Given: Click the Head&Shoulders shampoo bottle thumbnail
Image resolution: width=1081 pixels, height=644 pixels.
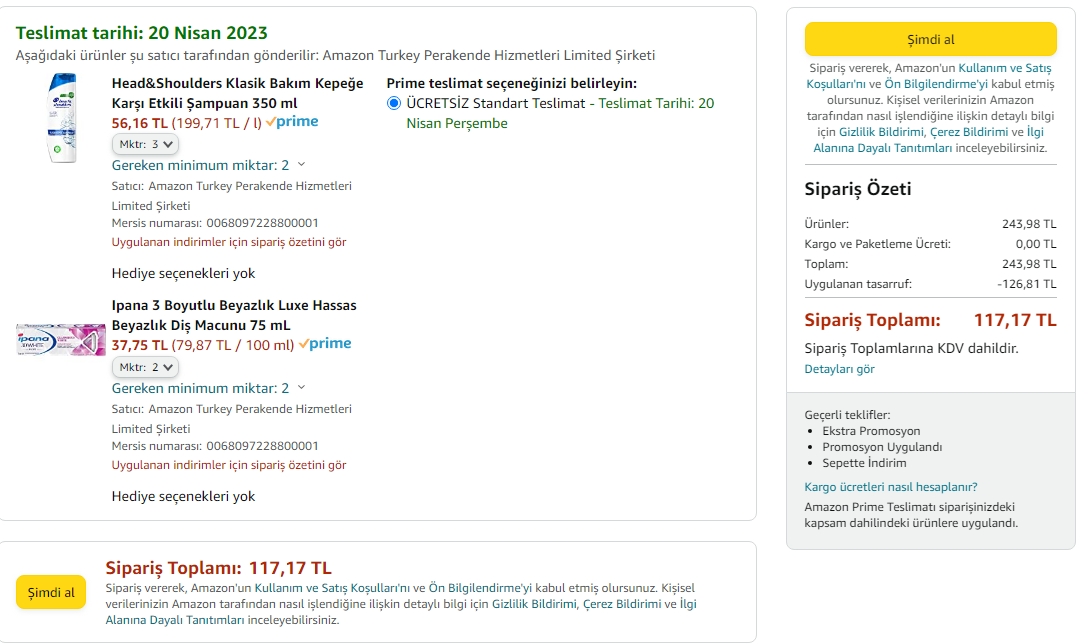Looking at the screenshot, I should [x=62, y=118].
